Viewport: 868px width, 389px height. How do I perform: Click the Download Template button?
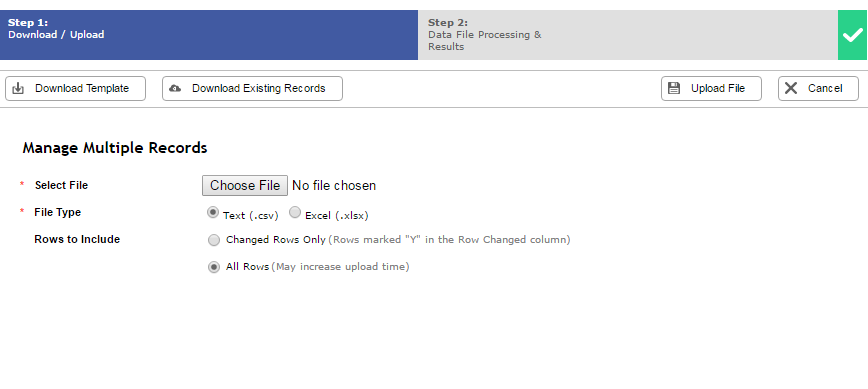click(75, 89)
